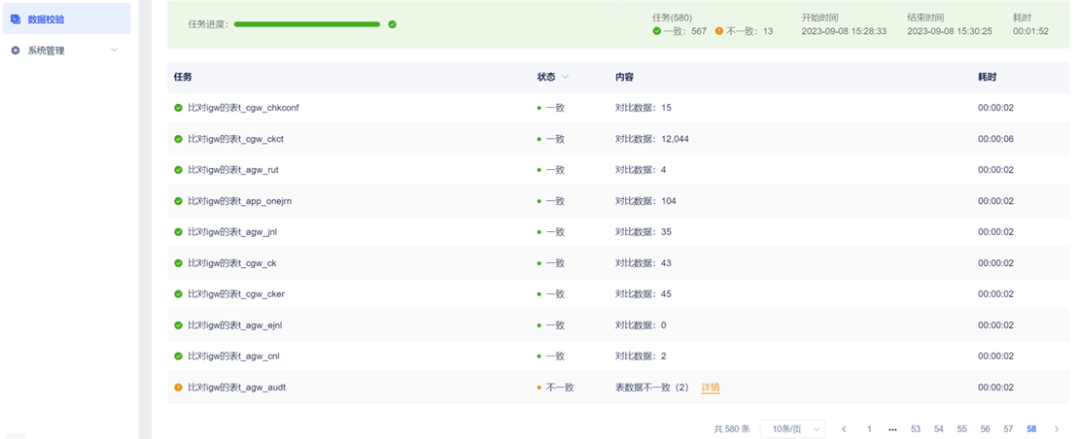This screenshot has width=1080, height=439.
Task: Click success icon for t_agw_jnl row
Action: click(178, 232)
